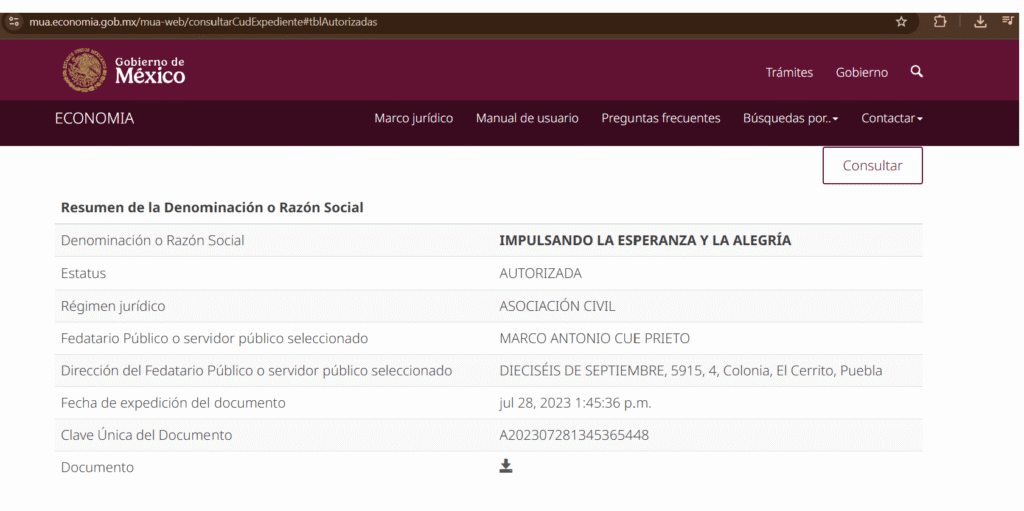Bookmark this page with the star icon

tap(901, 21)
